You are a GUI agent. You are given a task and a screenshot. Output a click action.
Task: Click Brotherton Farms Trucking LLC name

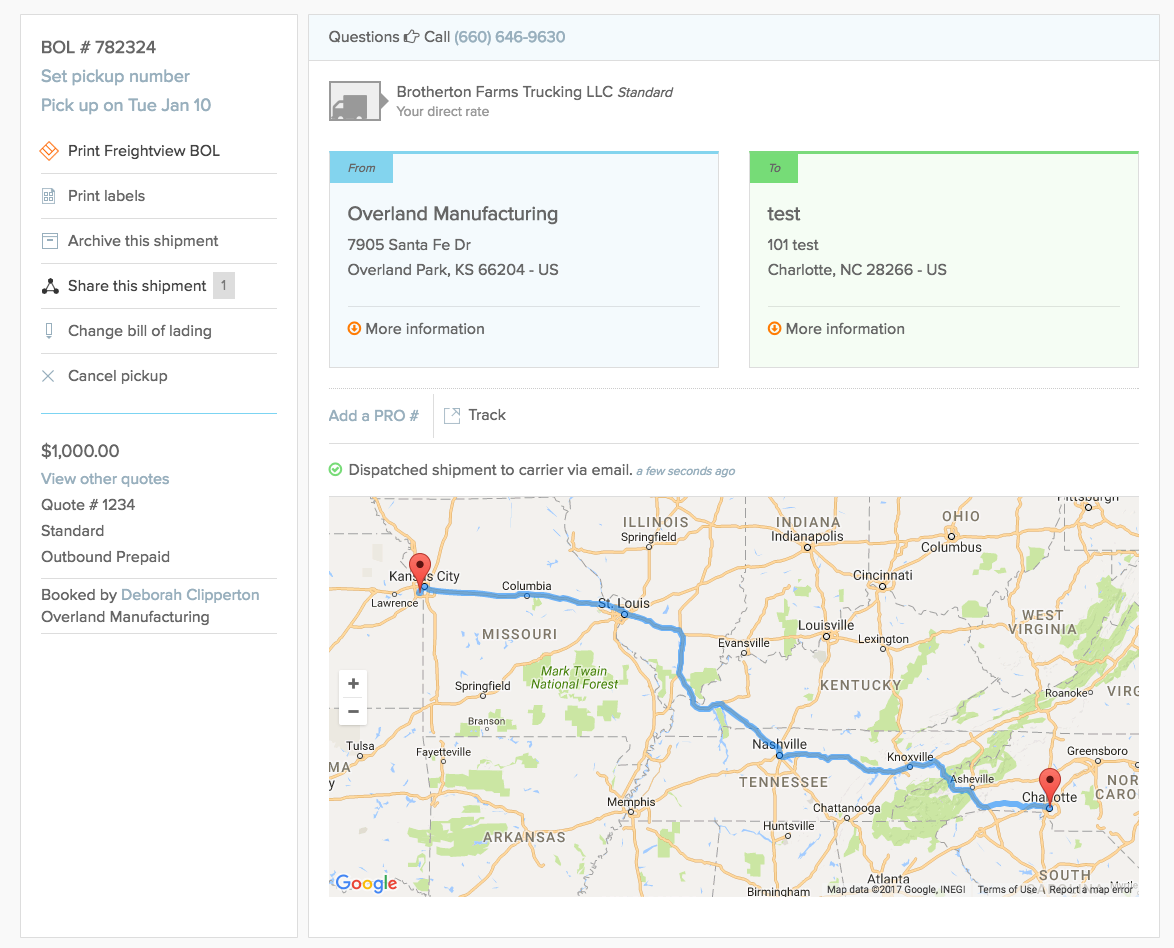point(505,92)
